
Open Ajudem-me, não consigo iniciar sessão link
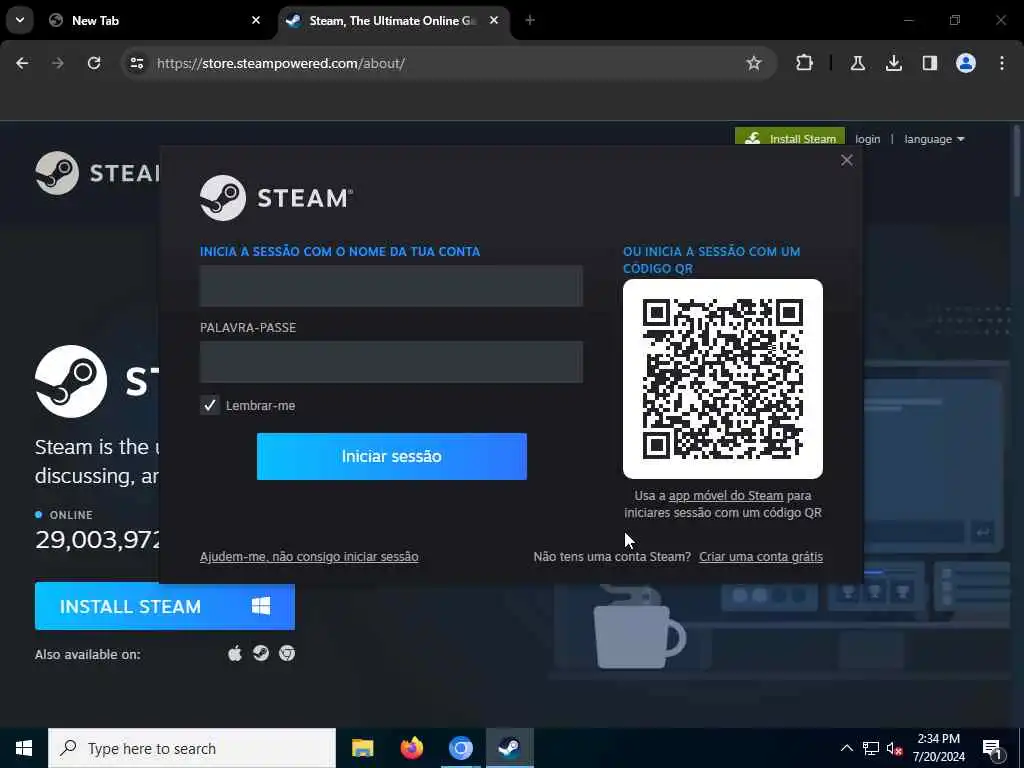(309, 557)
